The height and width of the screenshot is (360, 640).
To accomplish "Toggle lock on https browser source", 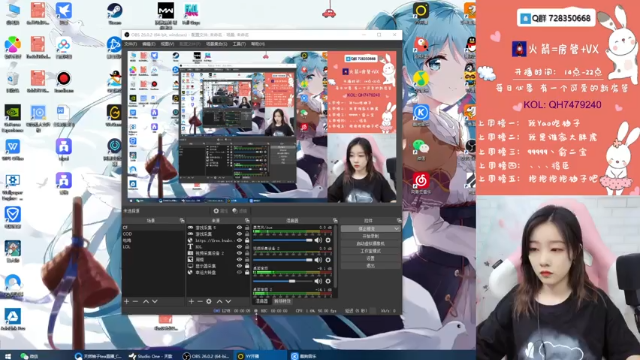I will [247, 240].
